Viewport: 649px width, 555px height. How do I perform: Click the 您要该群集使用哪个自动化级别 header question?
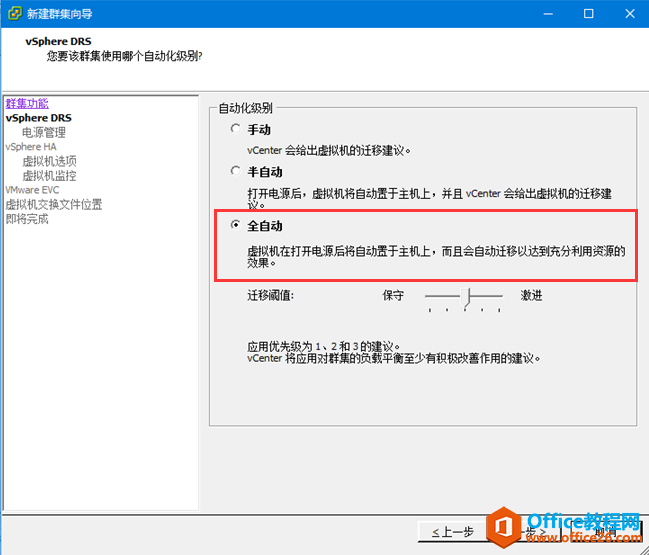(124, 56)
